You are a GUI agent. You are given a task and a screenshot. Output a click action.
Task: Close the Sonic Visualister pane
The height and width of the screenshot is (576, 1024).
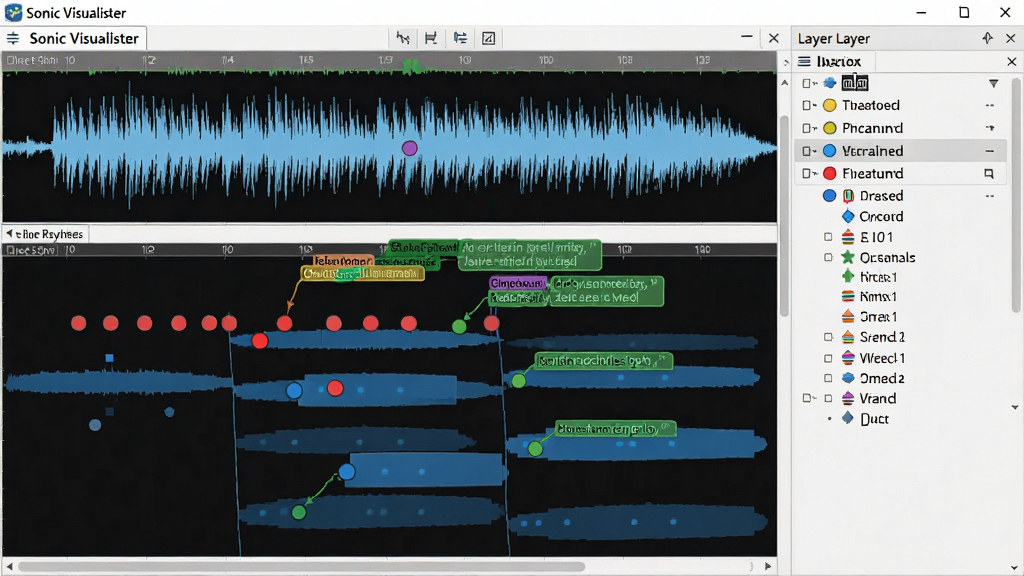[x=774, y=39]
